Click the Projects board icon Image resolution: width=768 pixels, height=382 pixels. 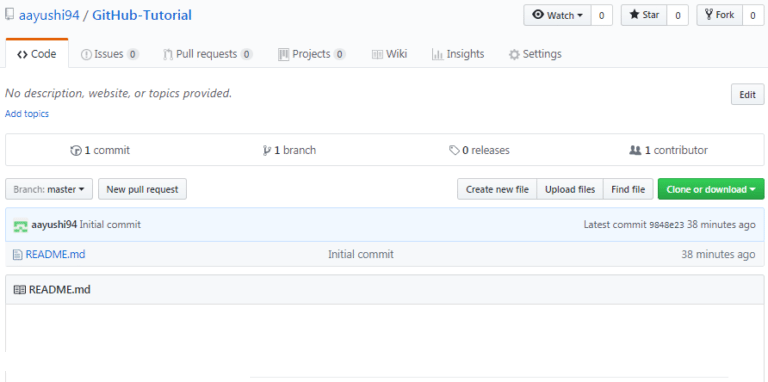(x=284, y=54)
